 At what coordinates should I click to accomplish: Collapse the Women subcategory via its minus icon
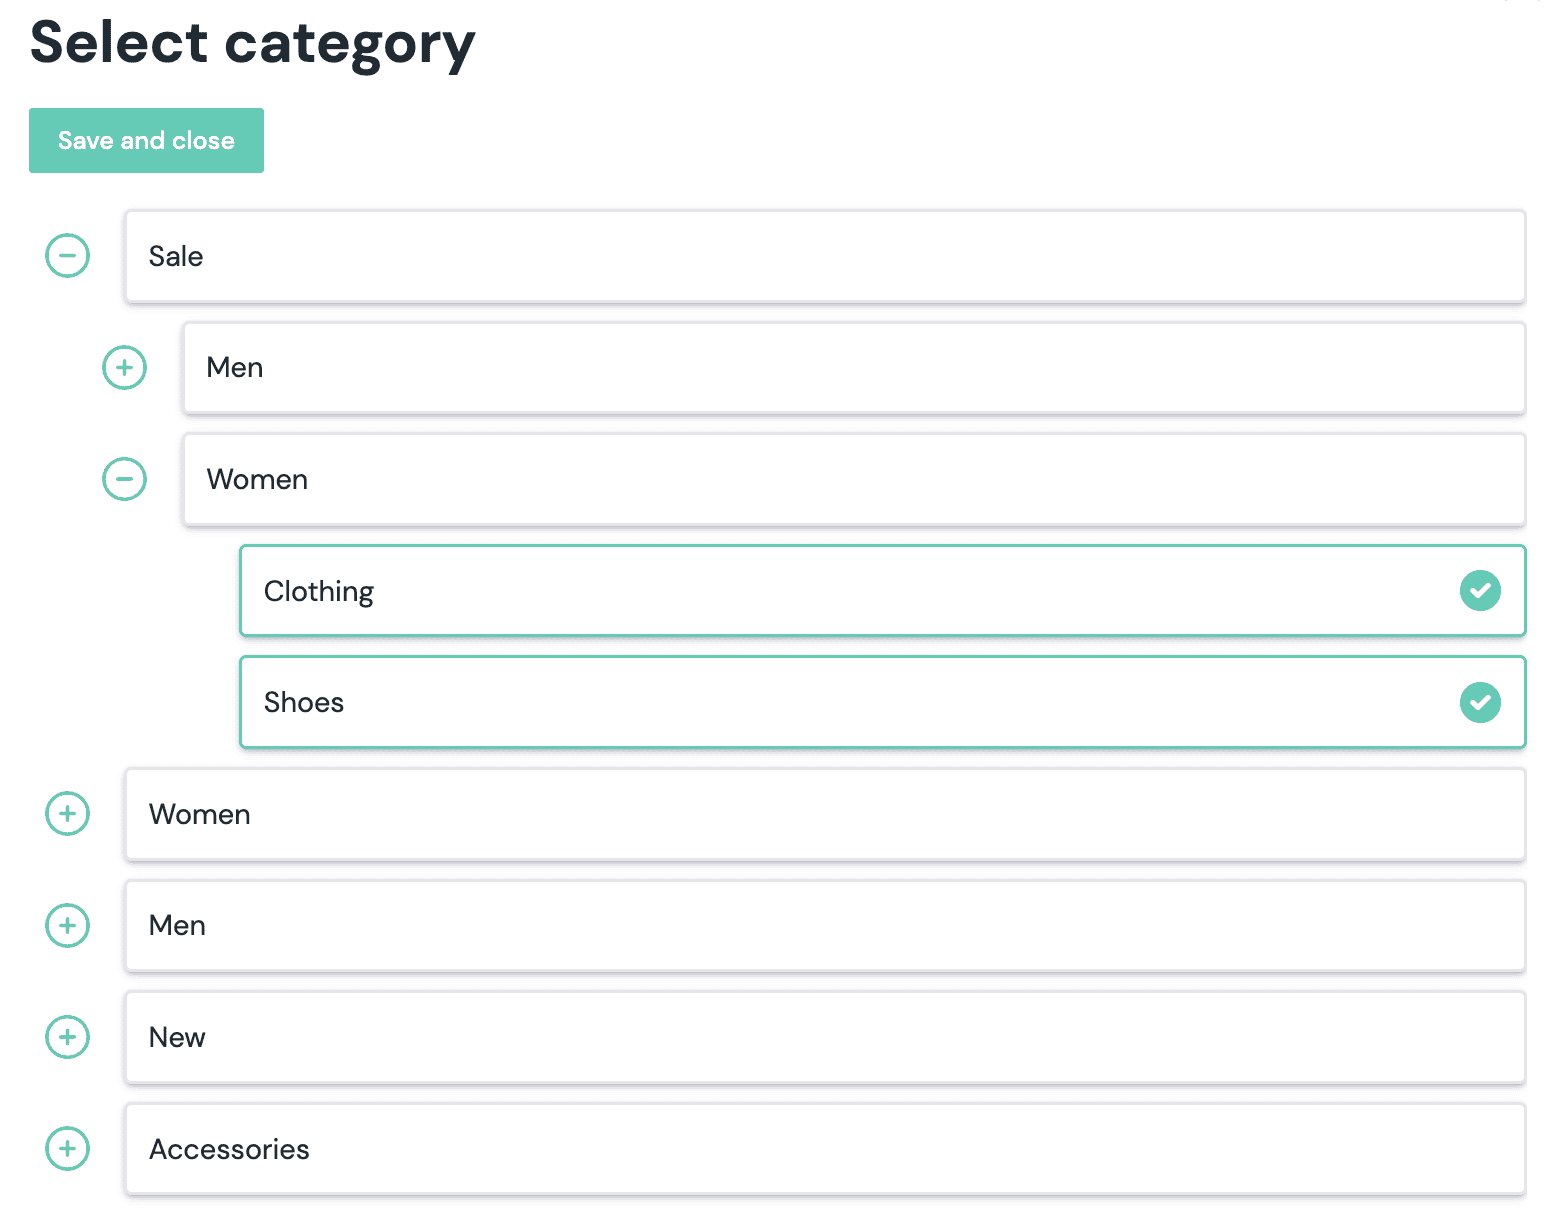[x=124, y=479]
